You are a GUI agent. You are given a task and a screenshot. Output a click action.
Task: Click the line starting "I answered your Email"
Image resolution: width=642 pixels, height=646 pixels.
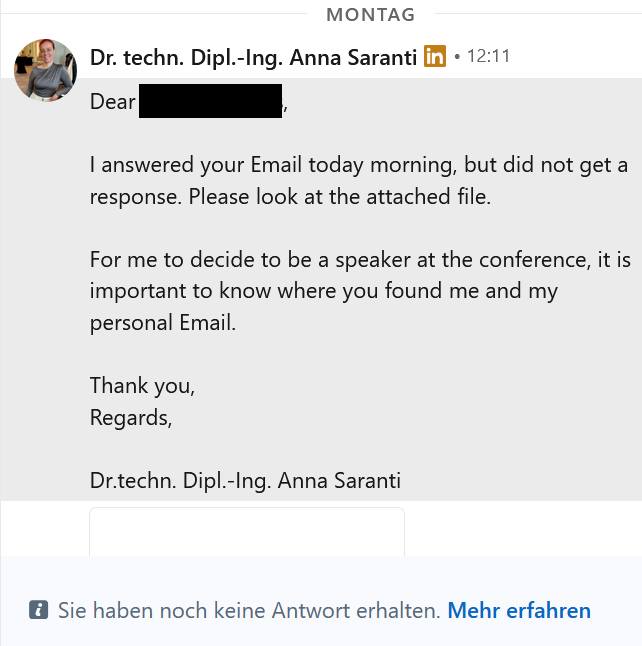tap(358, 164)
